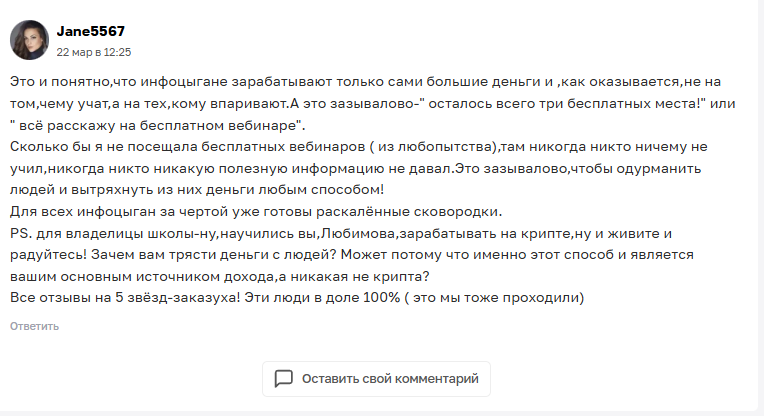Open the Jane5567 username link
Screen dimensions: 764x416
tap(91, 32)
